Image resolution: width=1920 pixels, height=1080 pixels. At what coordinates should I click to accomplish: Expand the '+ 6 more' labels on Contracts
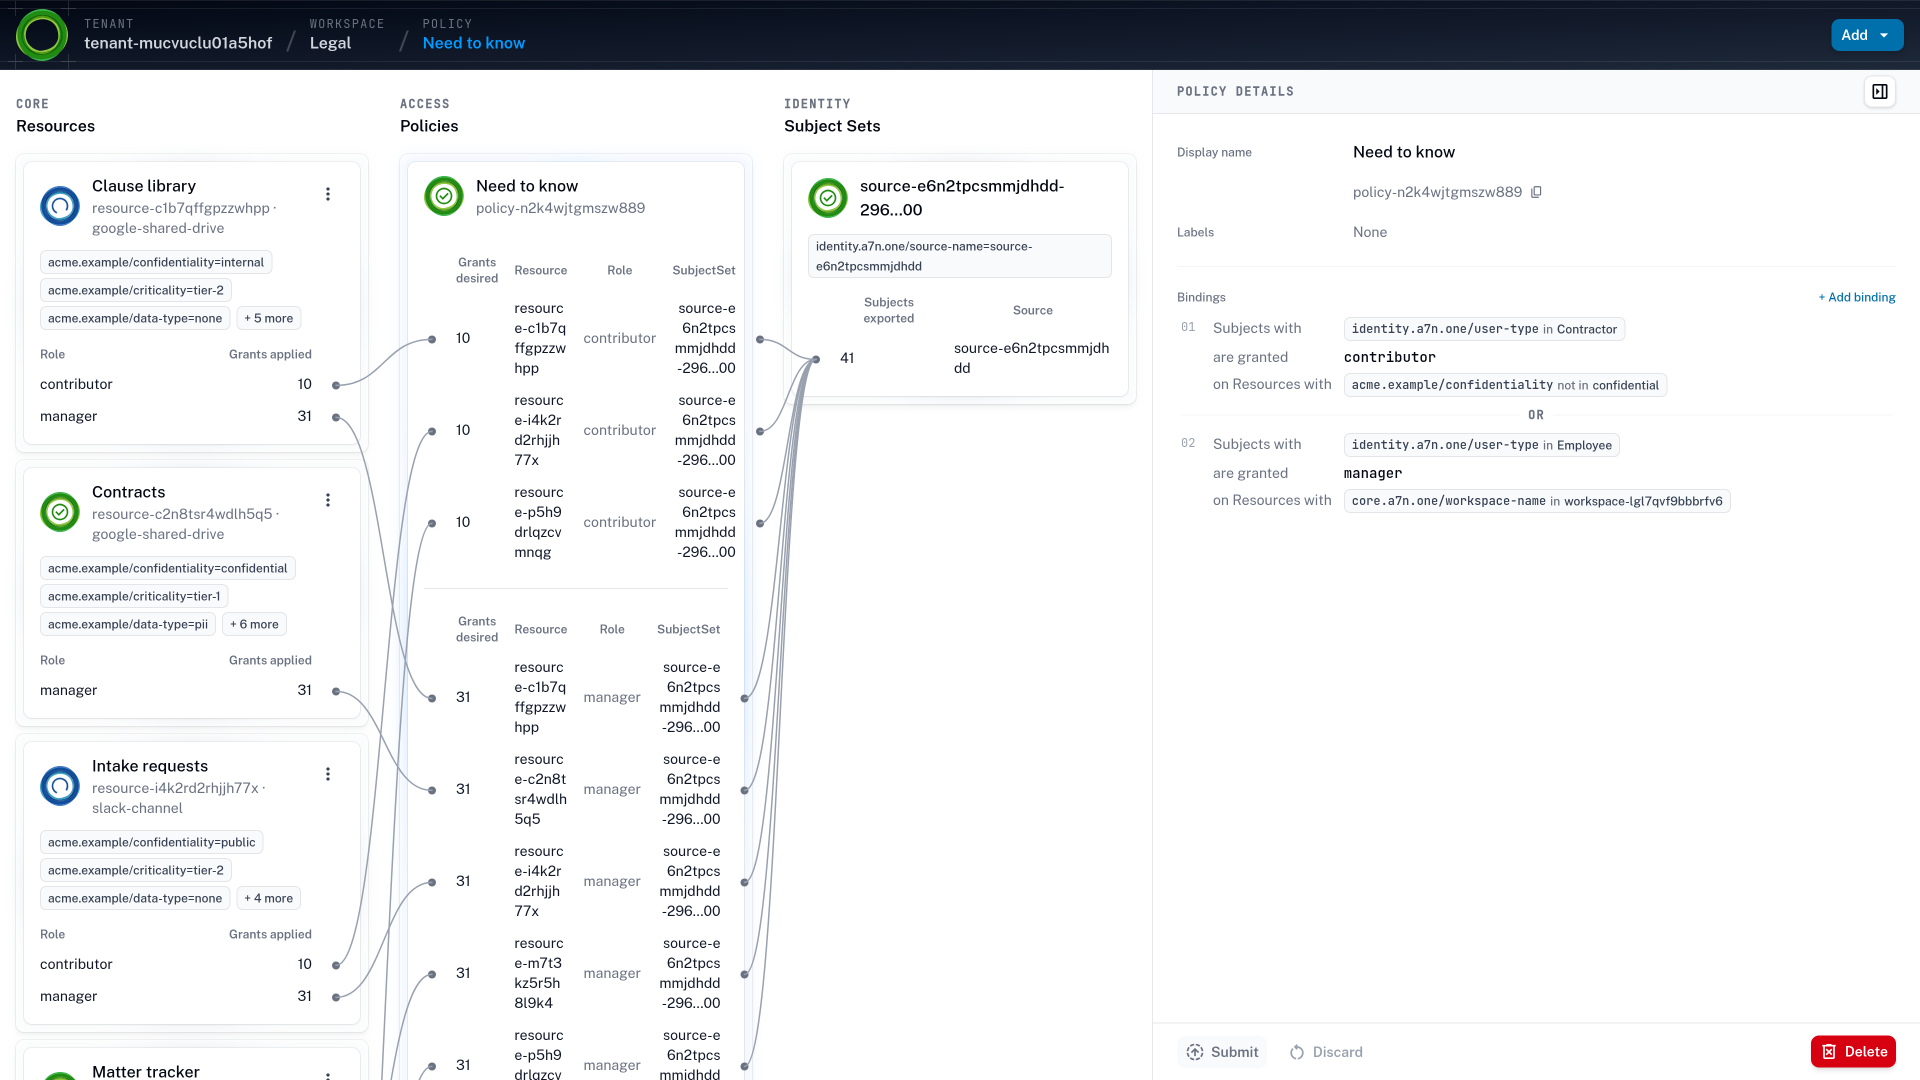[x=254, y=624]
